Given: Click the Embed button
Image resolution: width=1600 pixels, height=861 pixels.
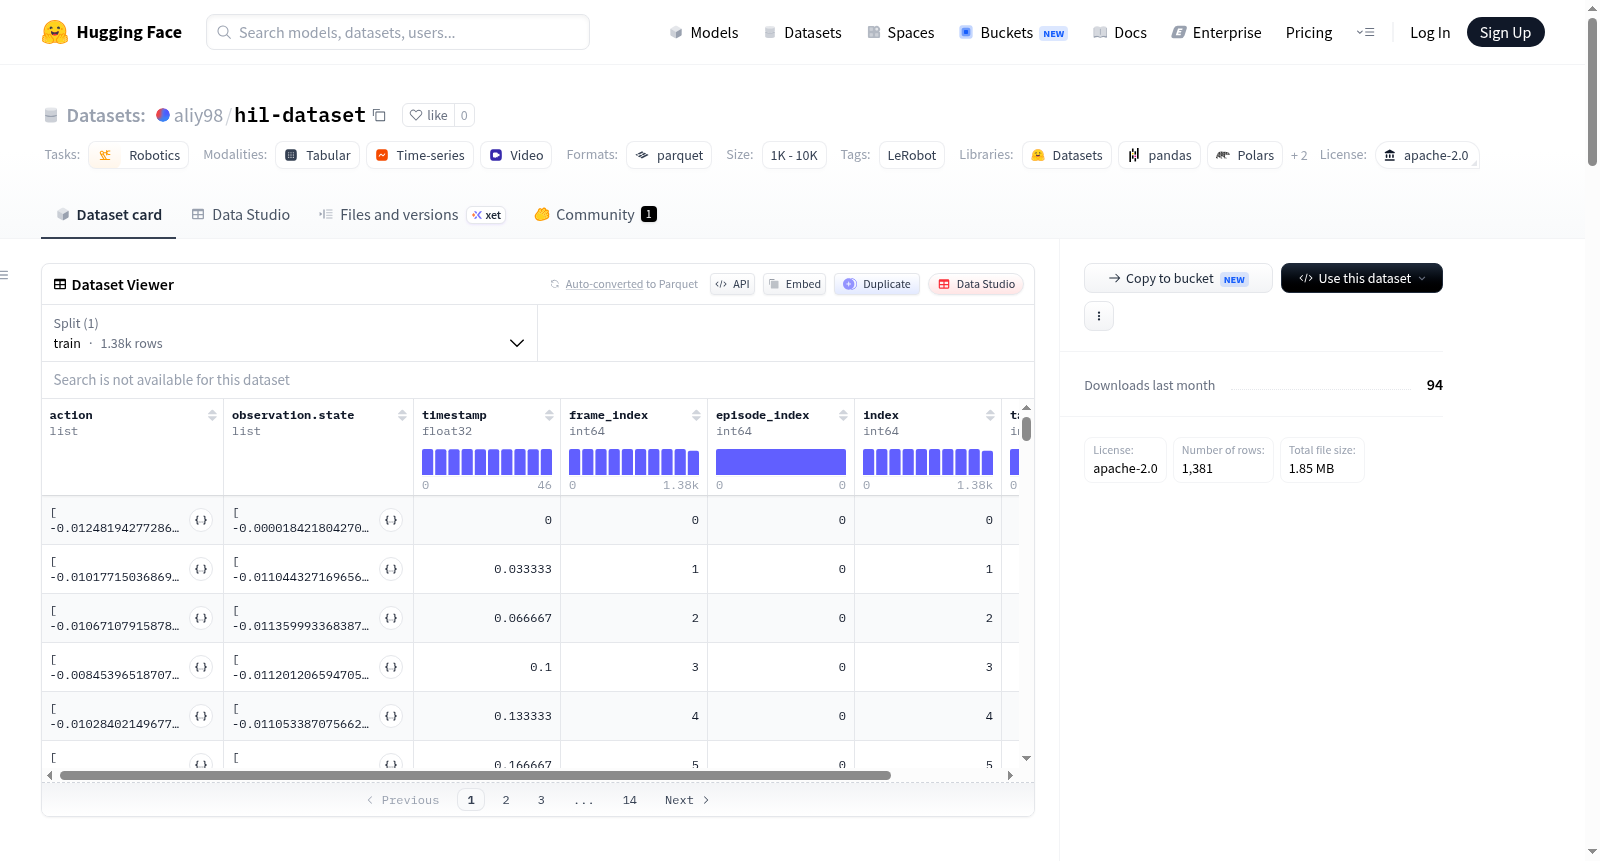Looking at the screenshot, I should coord(795,284).
